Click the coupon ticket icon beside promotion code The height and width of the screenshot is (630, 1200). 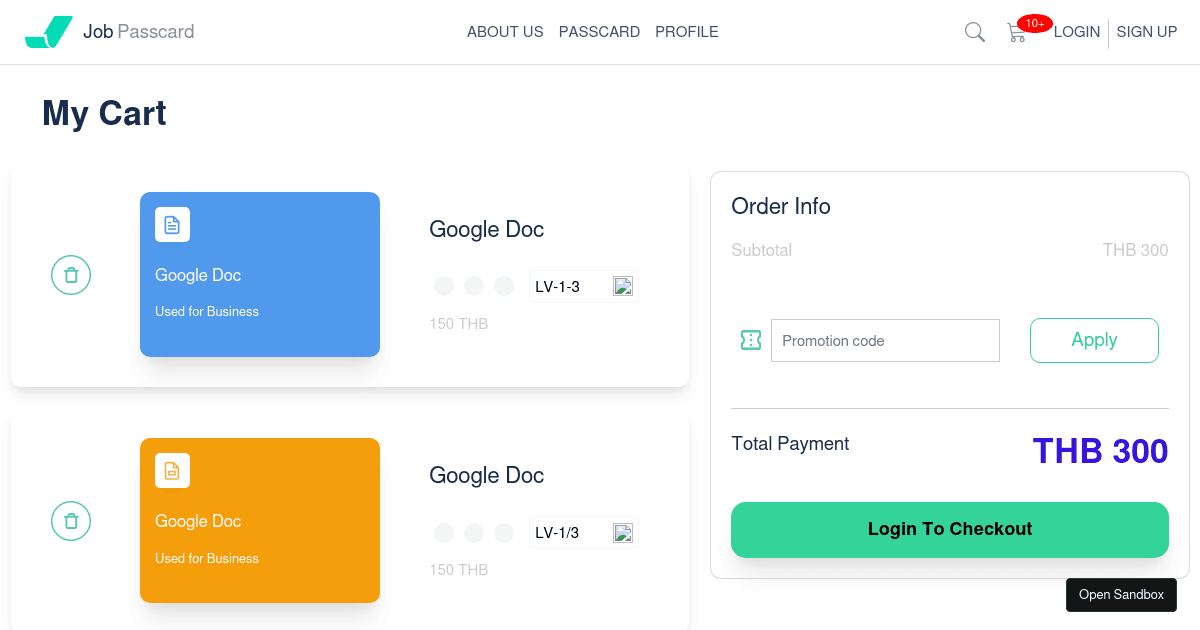(751, 340)
